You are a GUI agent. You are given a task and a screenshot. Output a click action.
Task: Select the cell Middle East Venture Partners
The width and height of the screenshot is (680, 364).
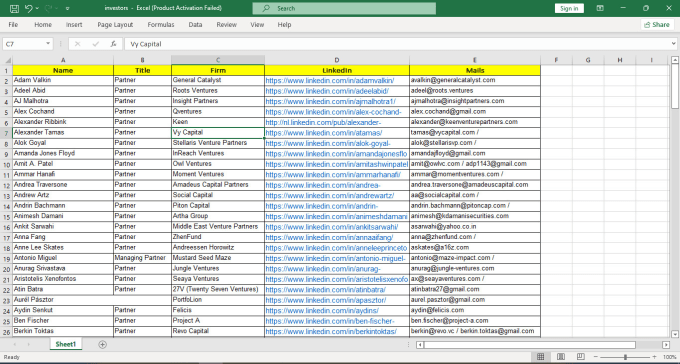218,226
